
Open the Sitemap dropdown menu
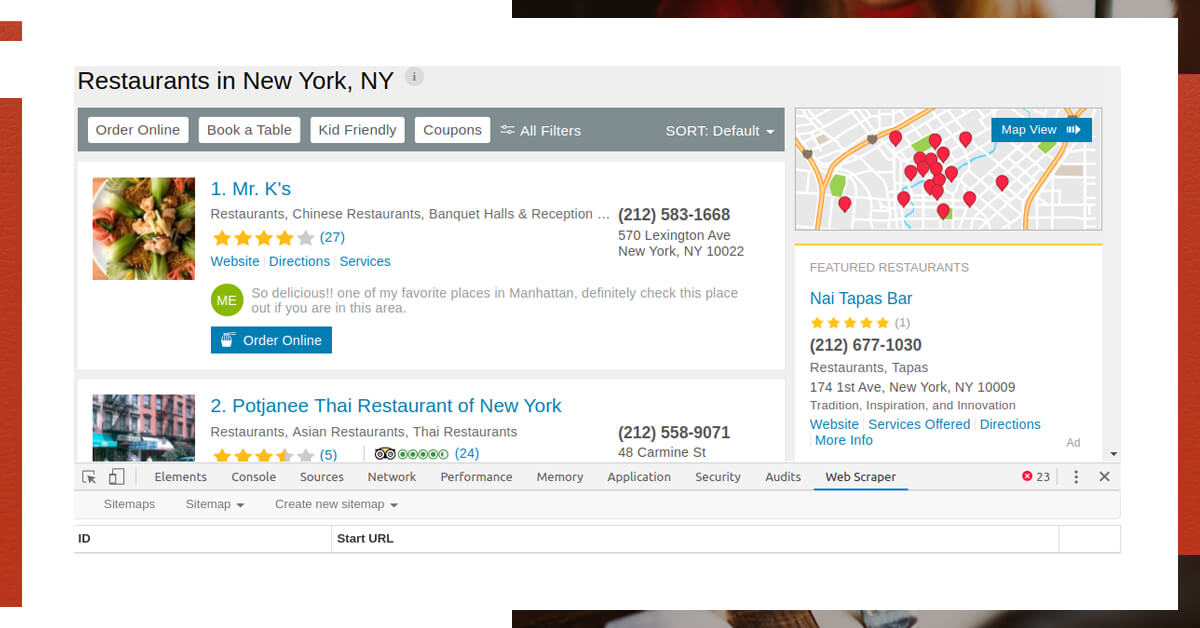click(214, 504)
